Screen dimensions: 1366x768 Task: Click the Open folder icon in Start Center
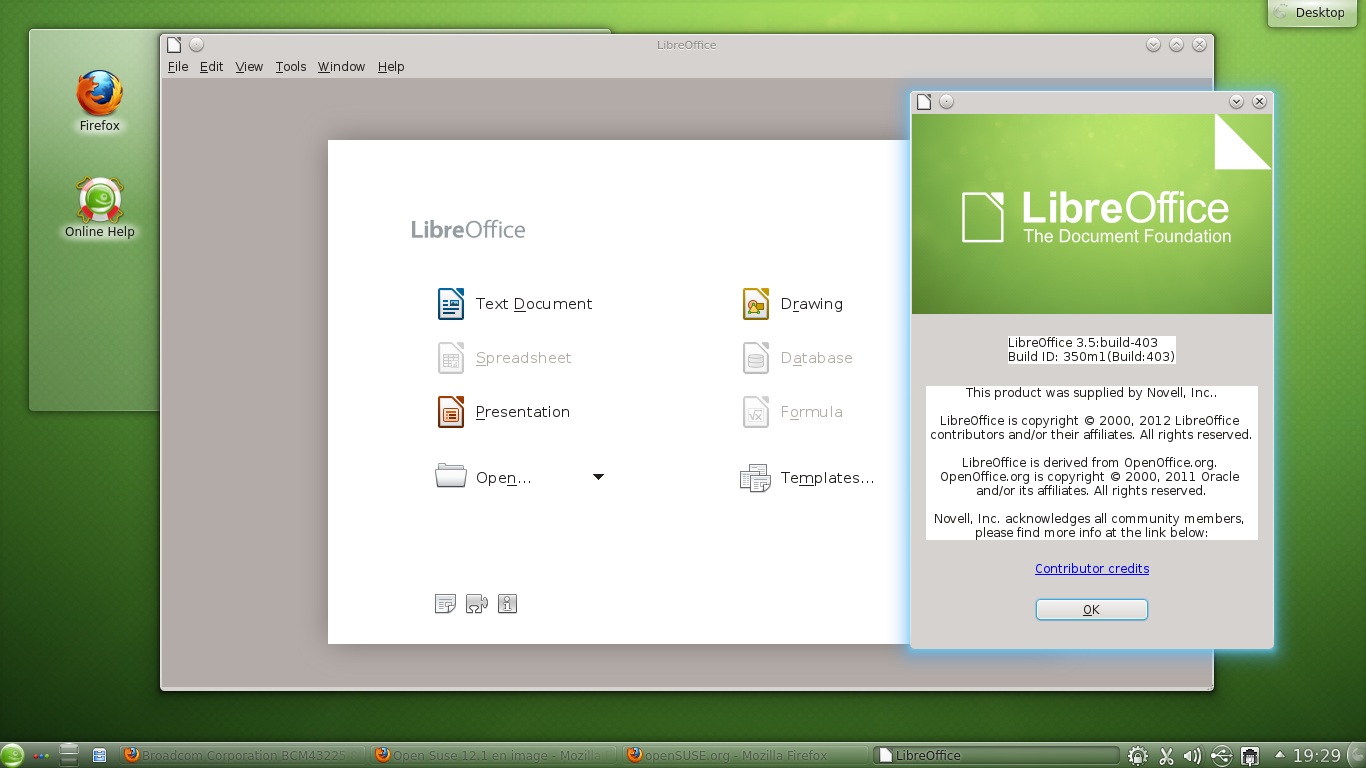coord(451,476)
